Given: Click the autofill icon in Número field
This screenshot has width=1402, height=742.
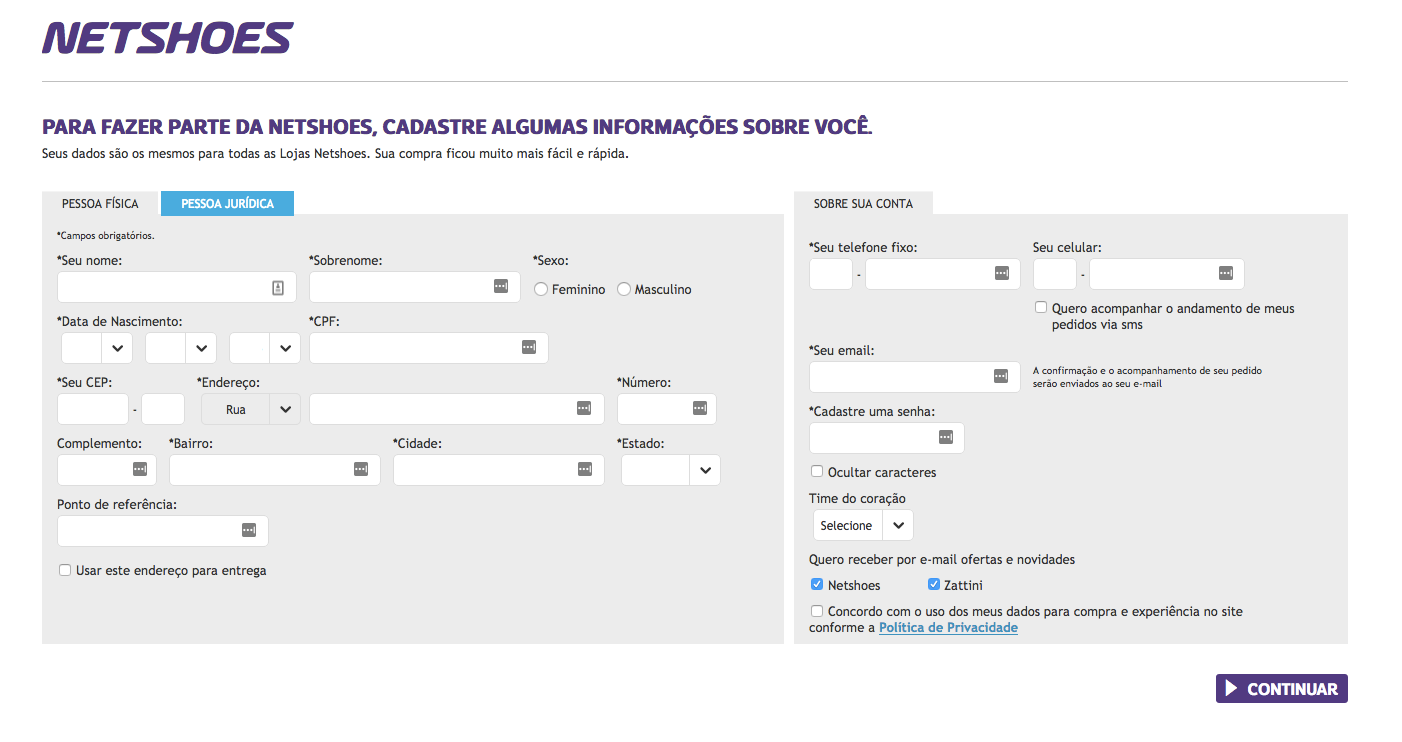Looking at the screenshot, I should click(x=700, y=408).
